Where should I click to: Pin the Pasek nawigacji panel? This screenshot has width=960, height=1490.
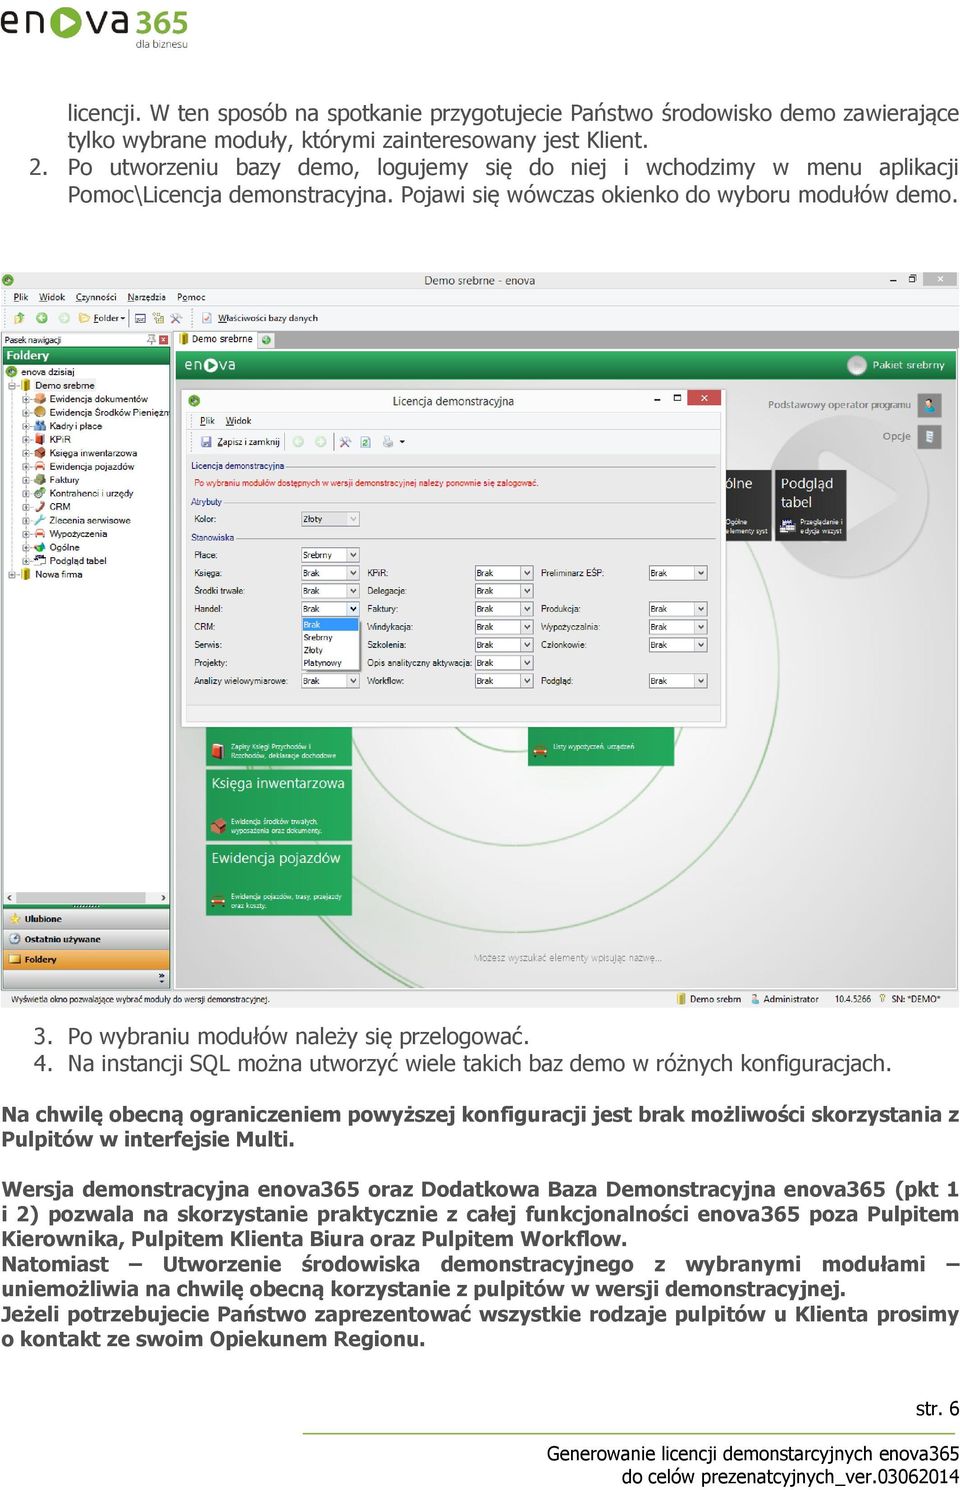[x=151, y=340]
